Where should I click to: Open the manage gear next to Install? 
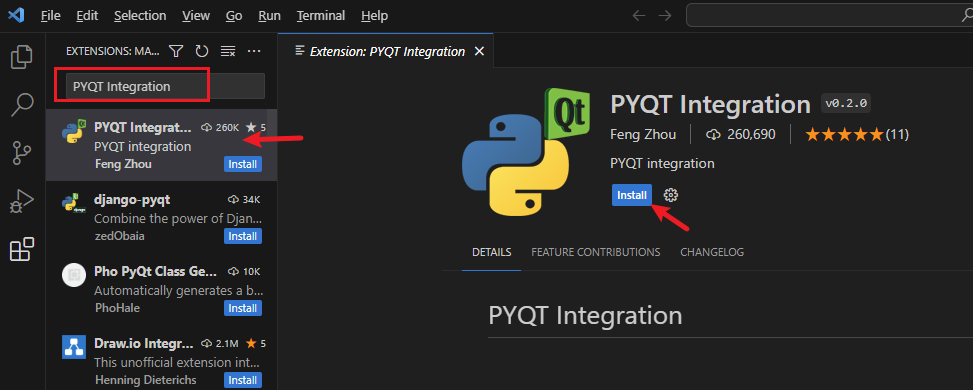pos(671,195)
